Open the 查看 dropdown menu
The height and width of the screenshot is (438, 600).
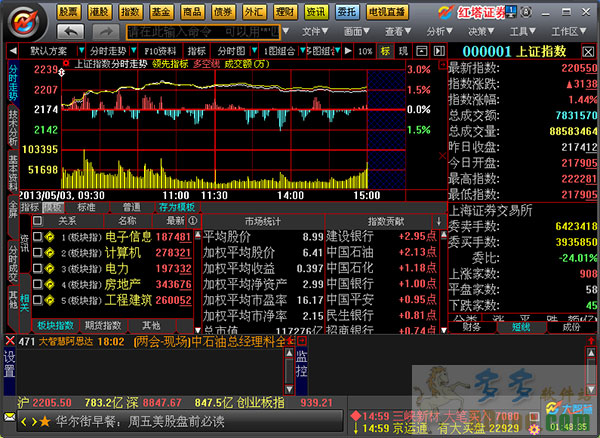[398, 31]
